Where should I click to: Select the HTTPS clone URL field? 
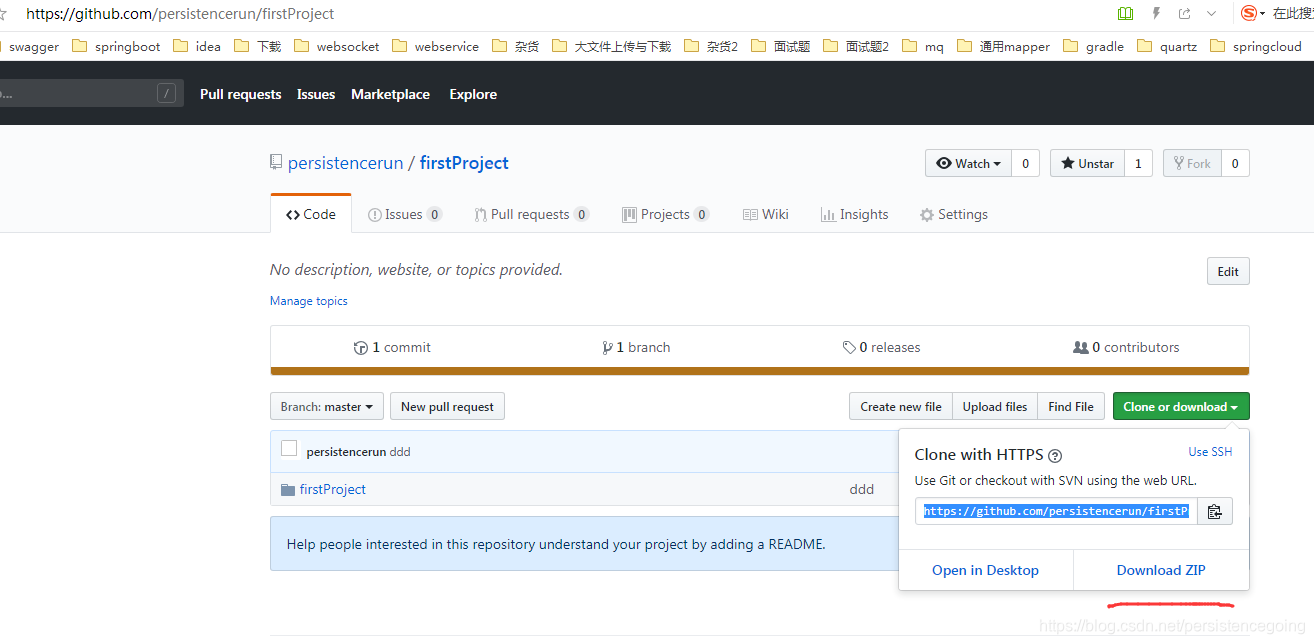1056,511
